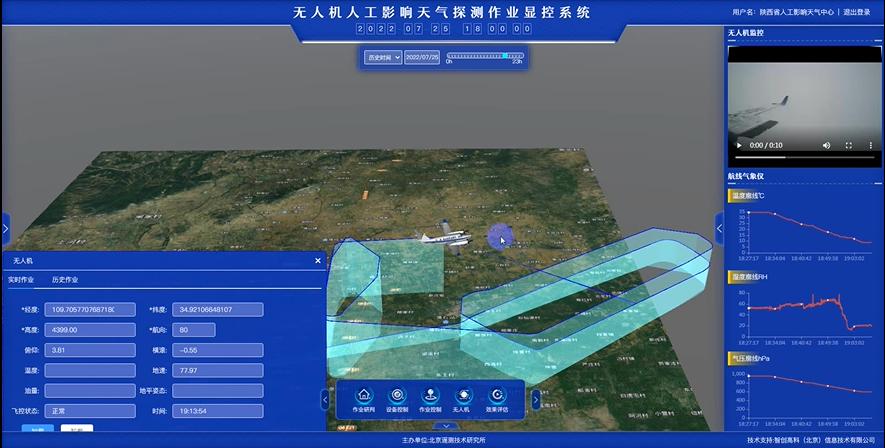
Task: Click the hour timeline slider
Action: coord(485,56)
